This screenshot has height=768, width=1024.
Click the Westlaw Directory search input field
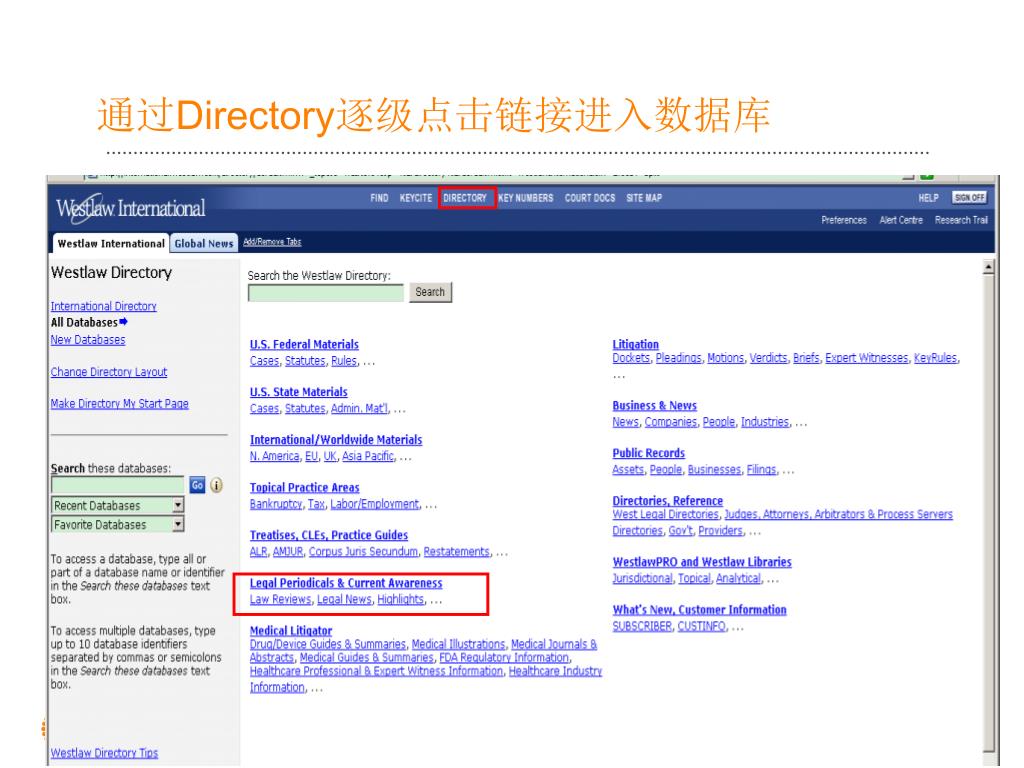[x=326, y=293]
